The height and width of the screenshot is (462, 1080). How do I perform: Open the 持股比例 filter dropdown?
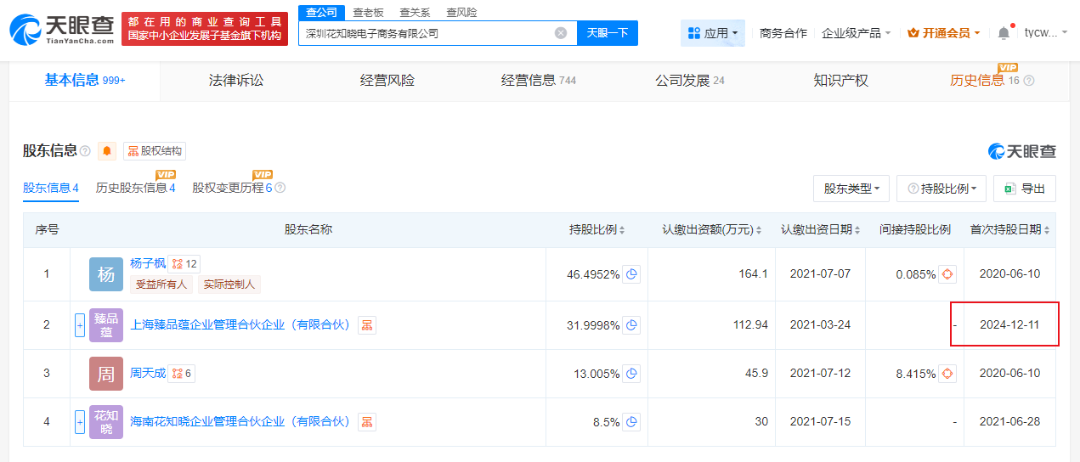click(942, 189)
